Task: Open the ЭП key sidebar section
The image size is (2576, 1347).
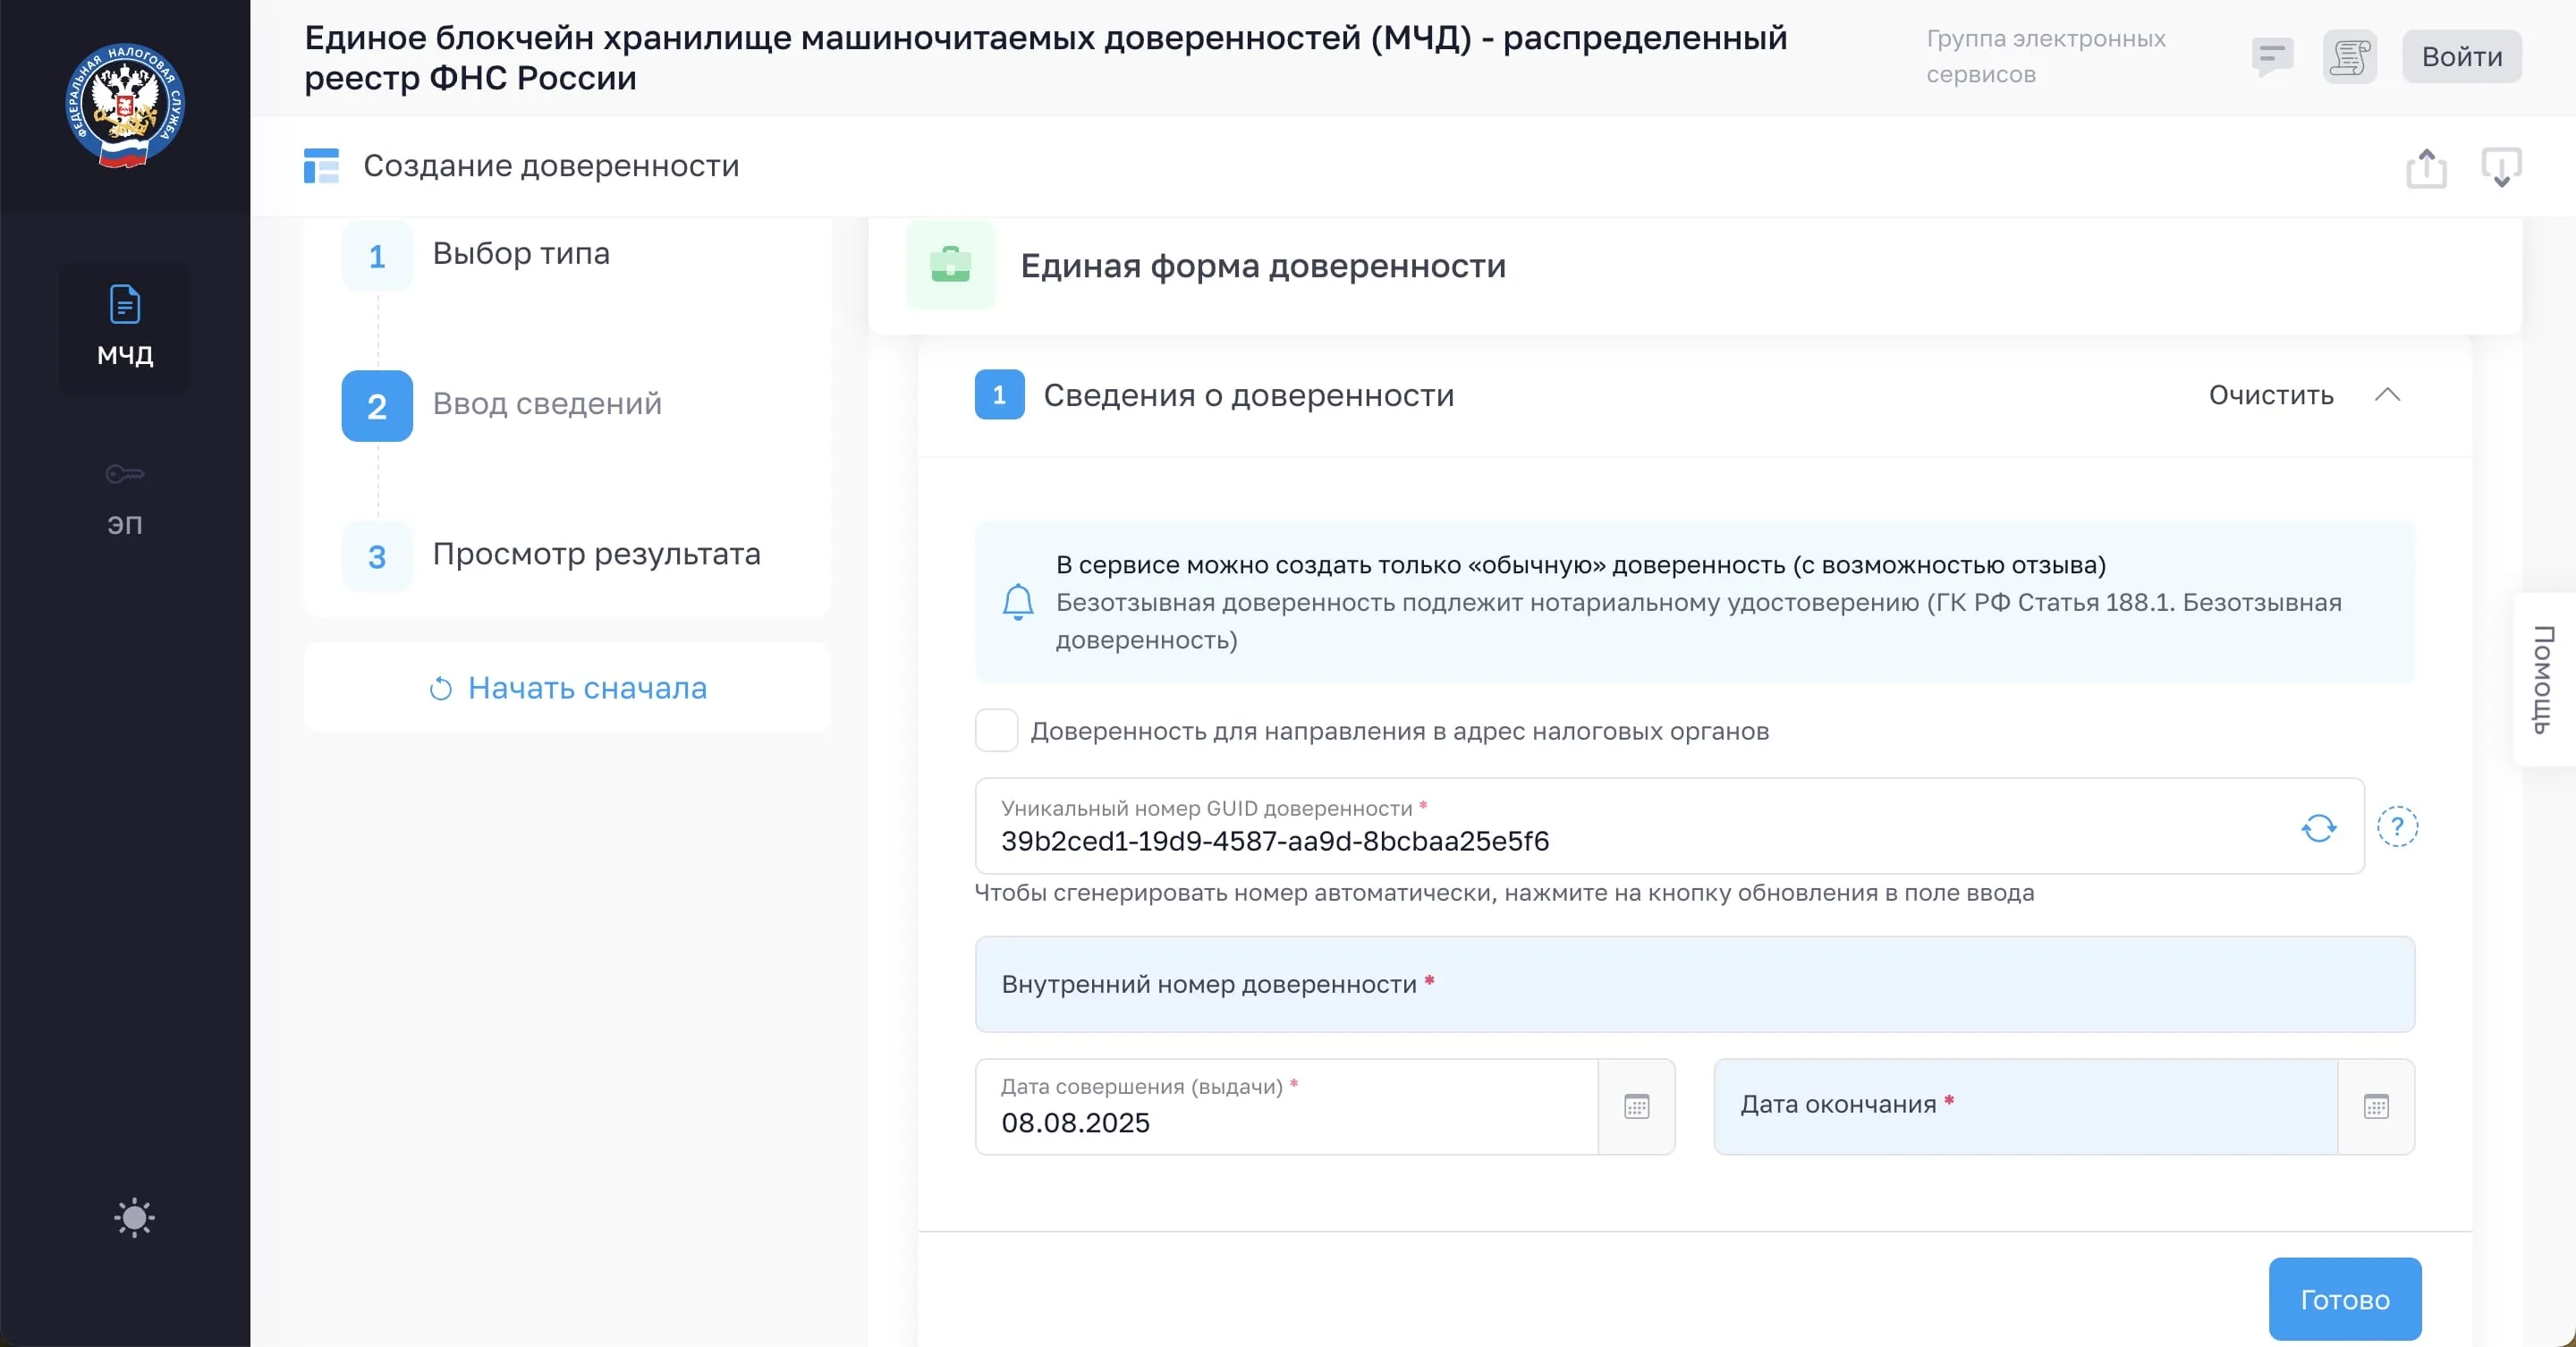Action: (125, 497)
